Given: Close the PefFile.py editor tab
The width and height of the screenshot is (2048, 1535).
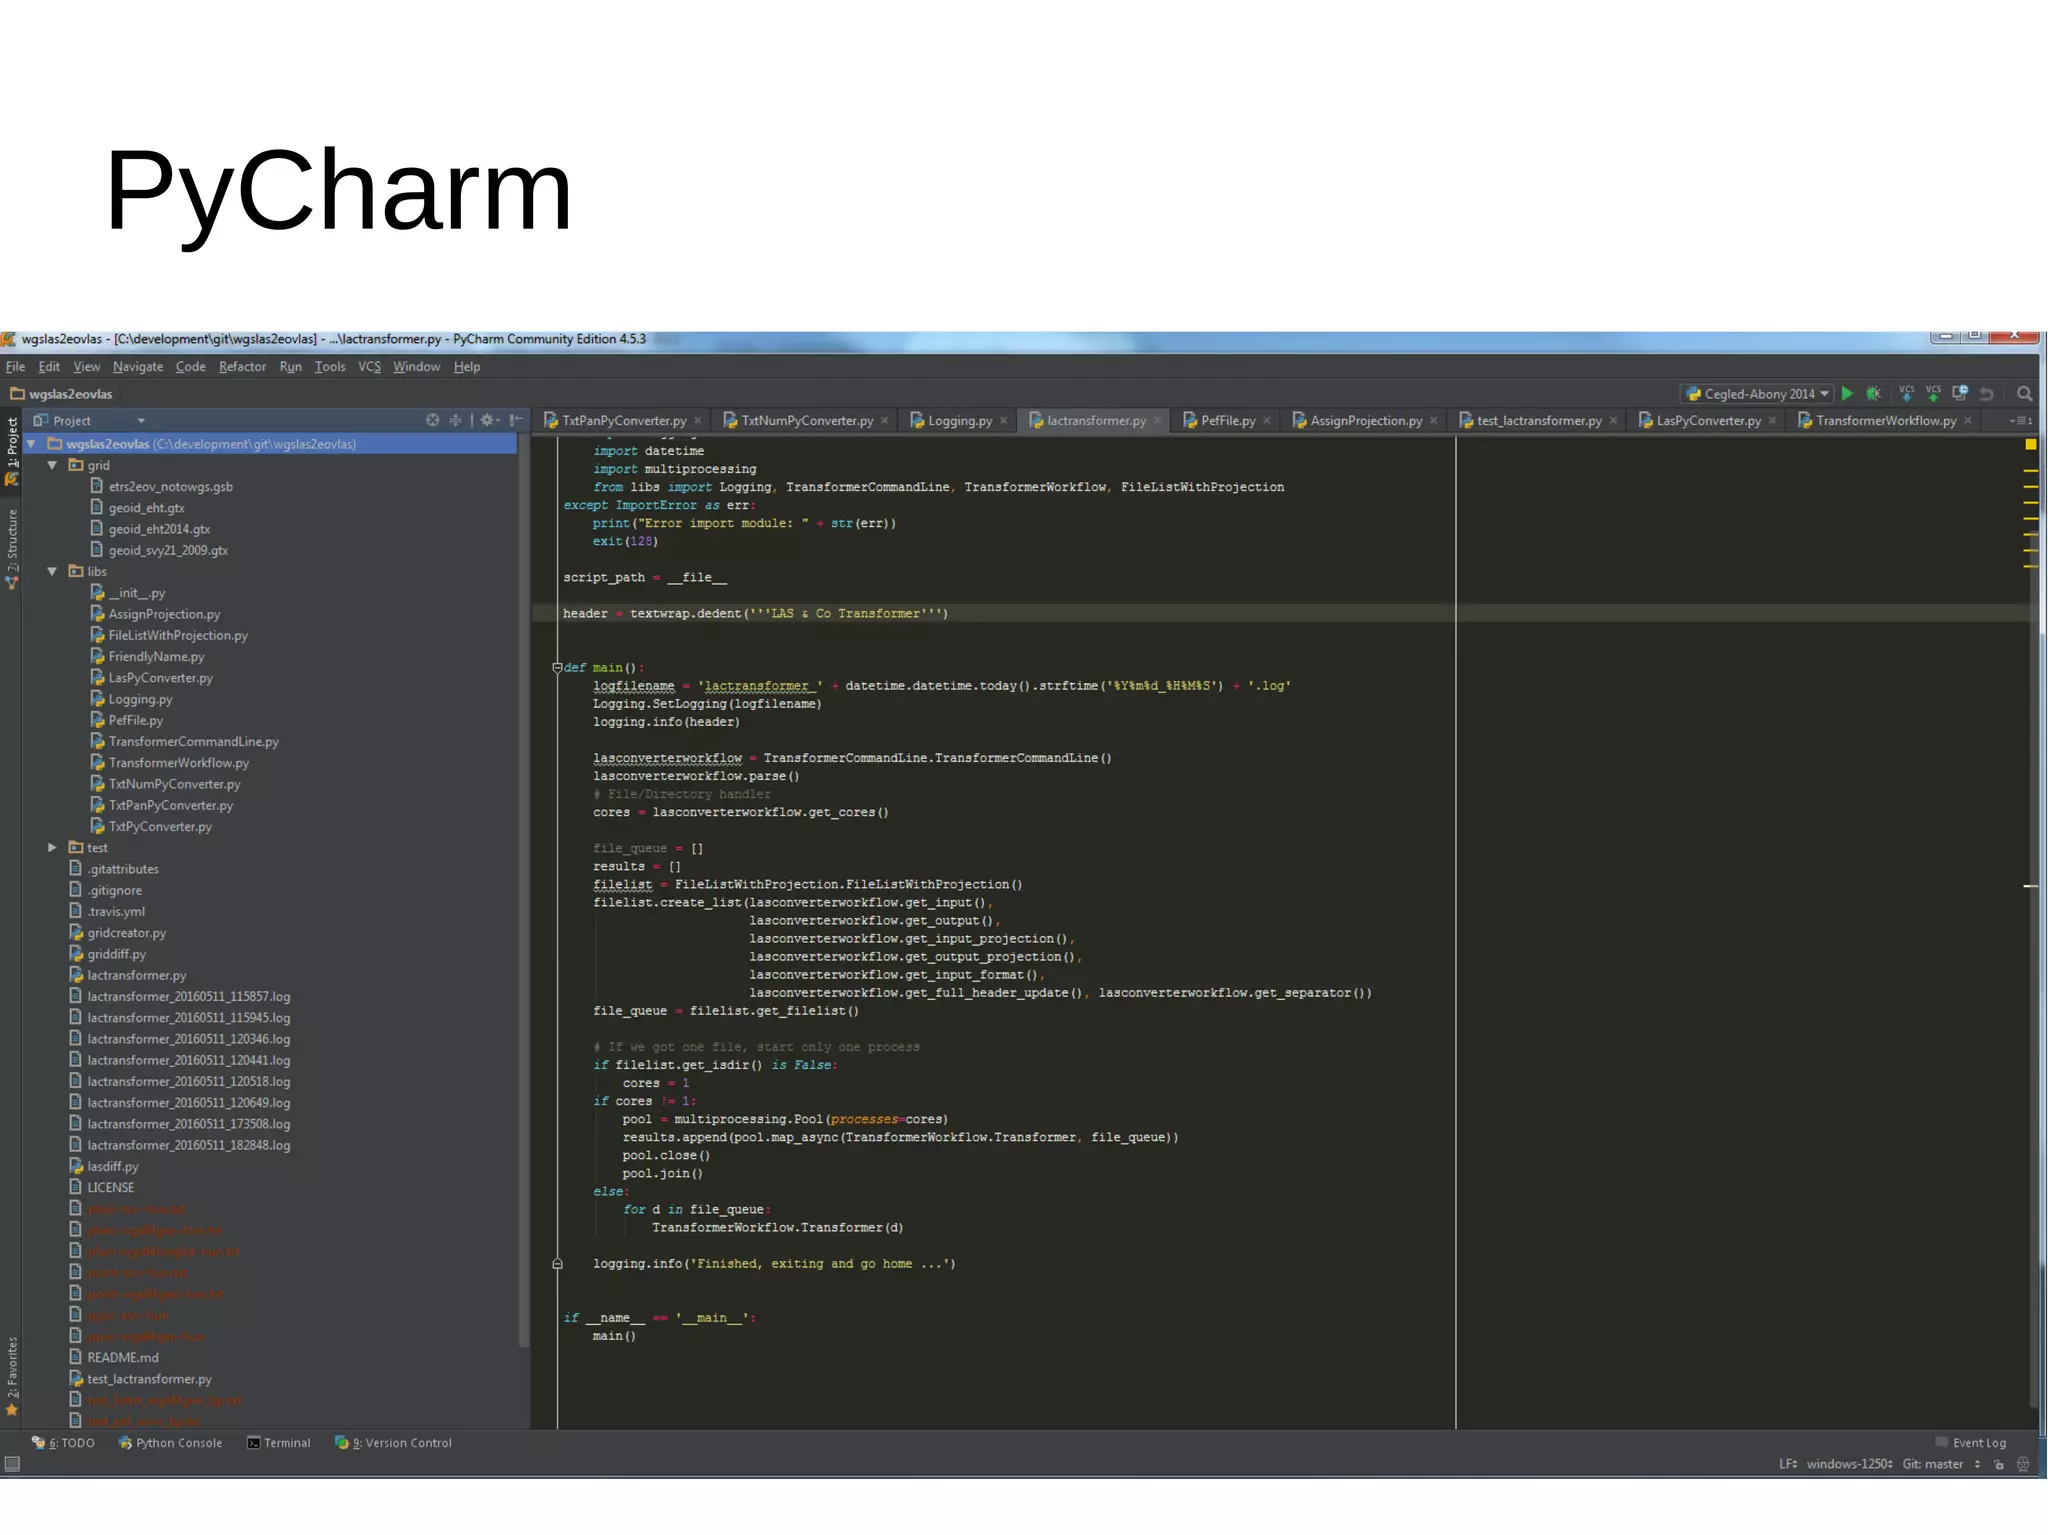Looking at the screenshot, I should pyautogui.click(x=1267, y=421).
